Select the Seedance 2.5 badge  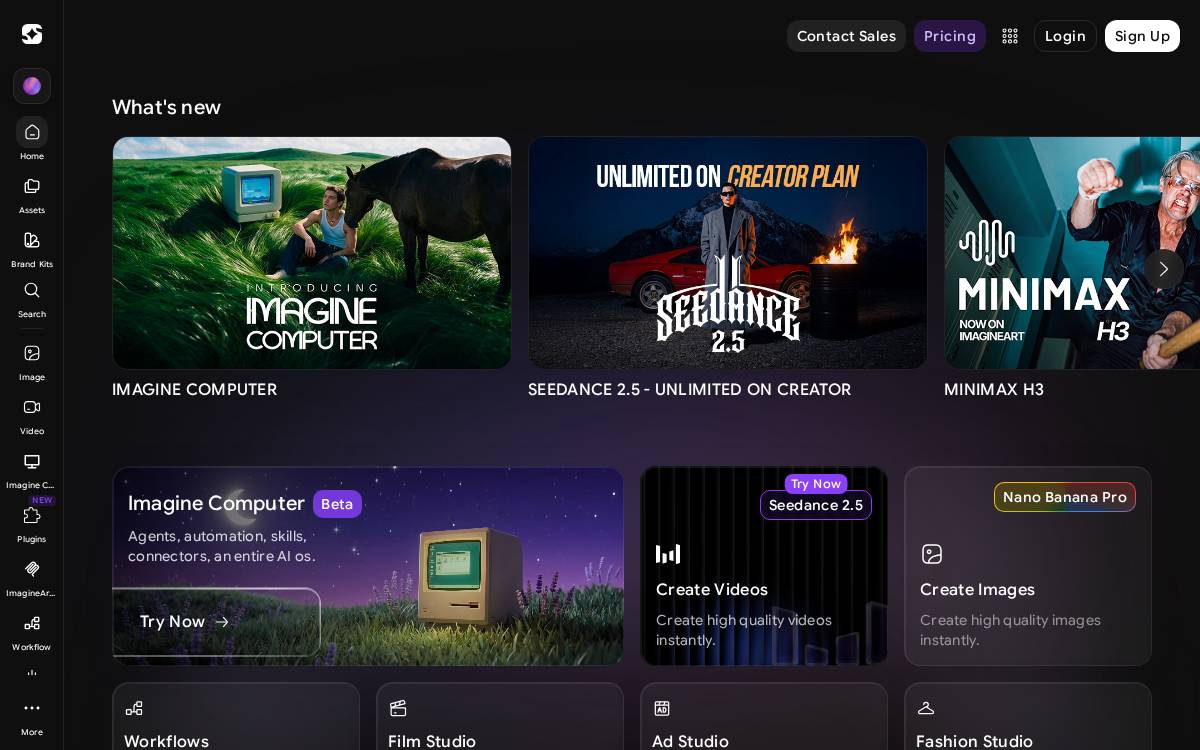[x=816, y=505]
